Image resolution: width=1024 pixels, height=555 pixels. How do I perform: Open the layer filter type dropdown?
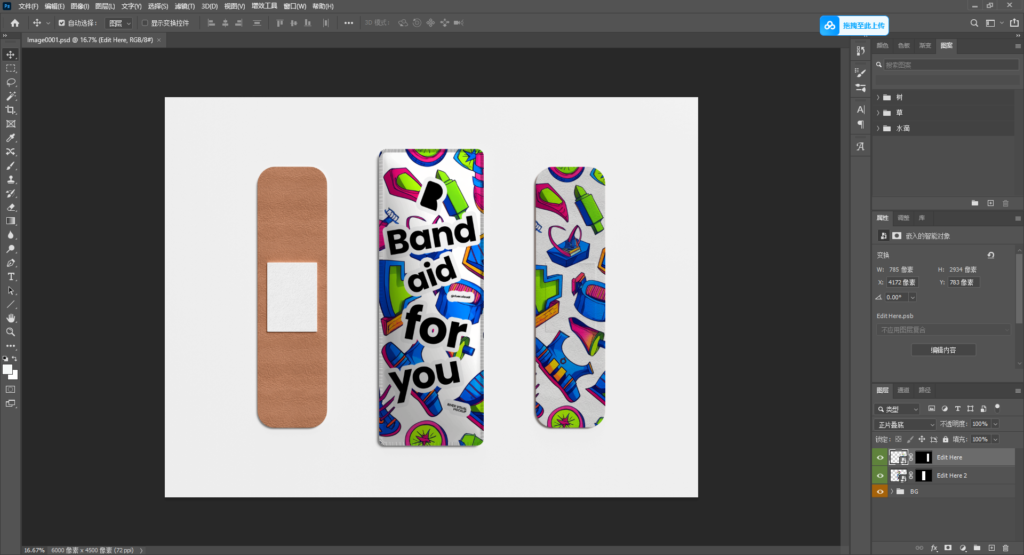pyautogui.click(x=898, y=409)
